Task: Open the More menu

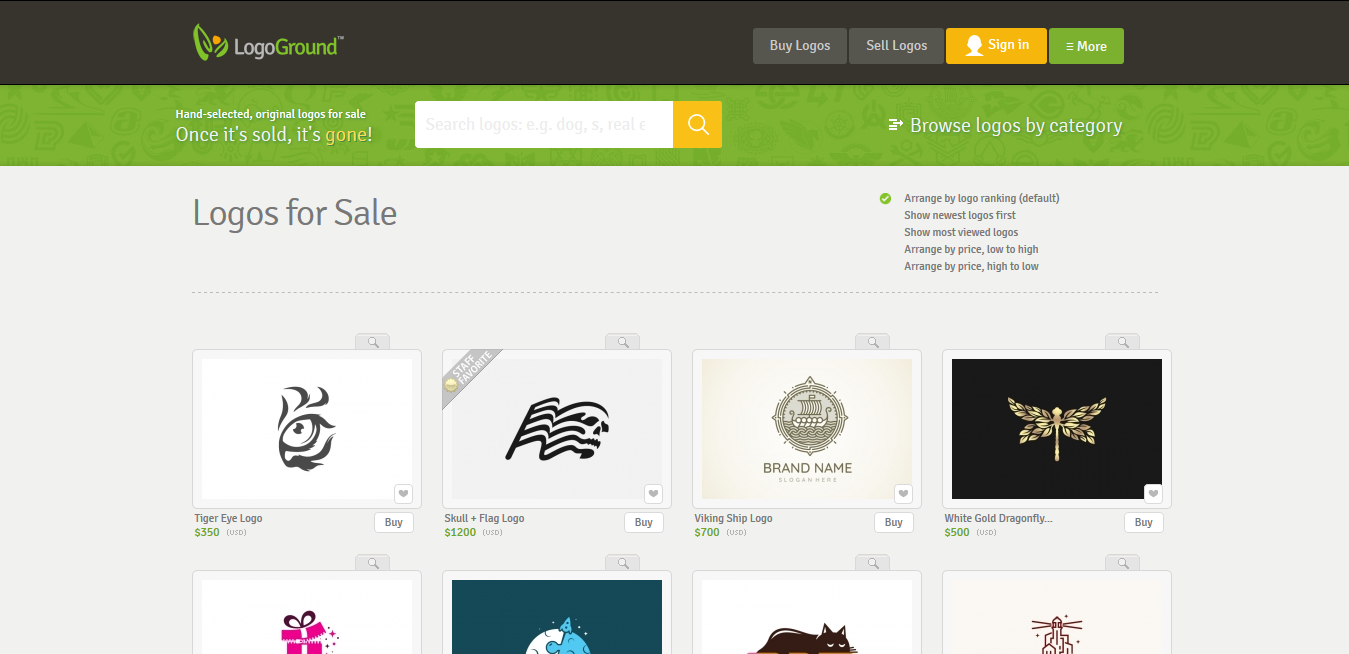Action: click(x=1086, y=46)
